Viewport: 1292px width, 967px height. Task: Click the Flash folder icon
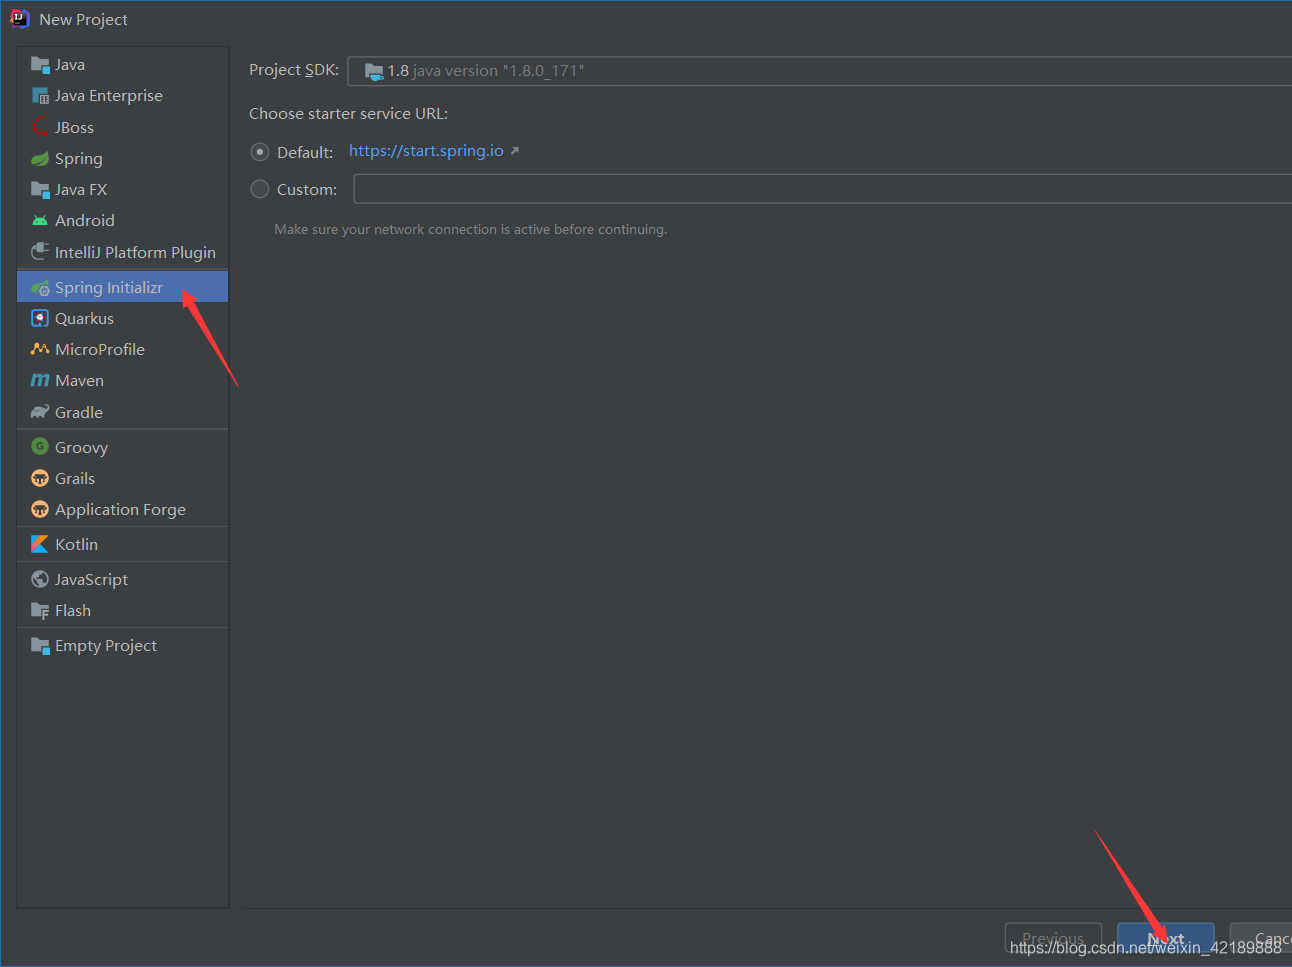pos(40,610)
